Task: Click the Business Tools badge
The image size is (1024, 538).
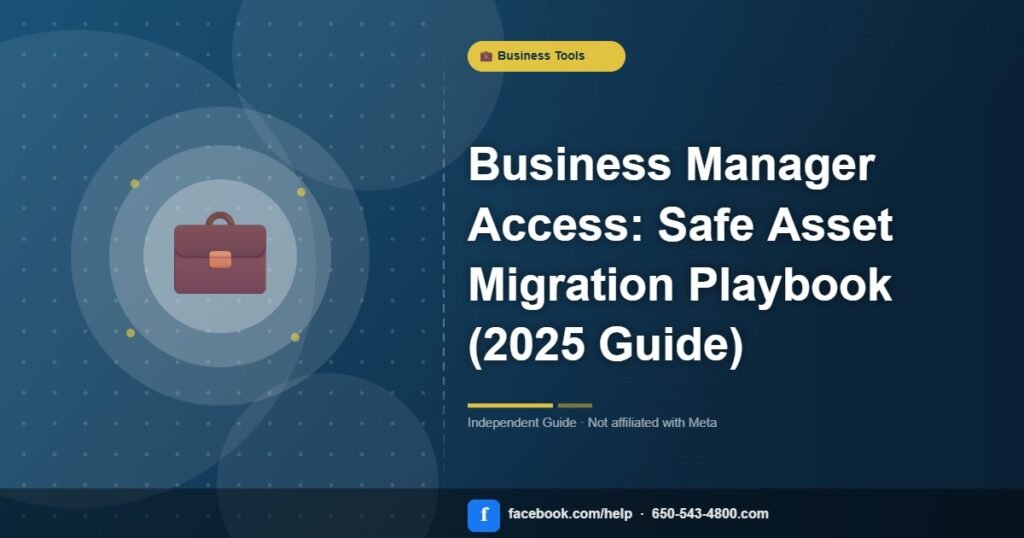Action: pos(546,56)
